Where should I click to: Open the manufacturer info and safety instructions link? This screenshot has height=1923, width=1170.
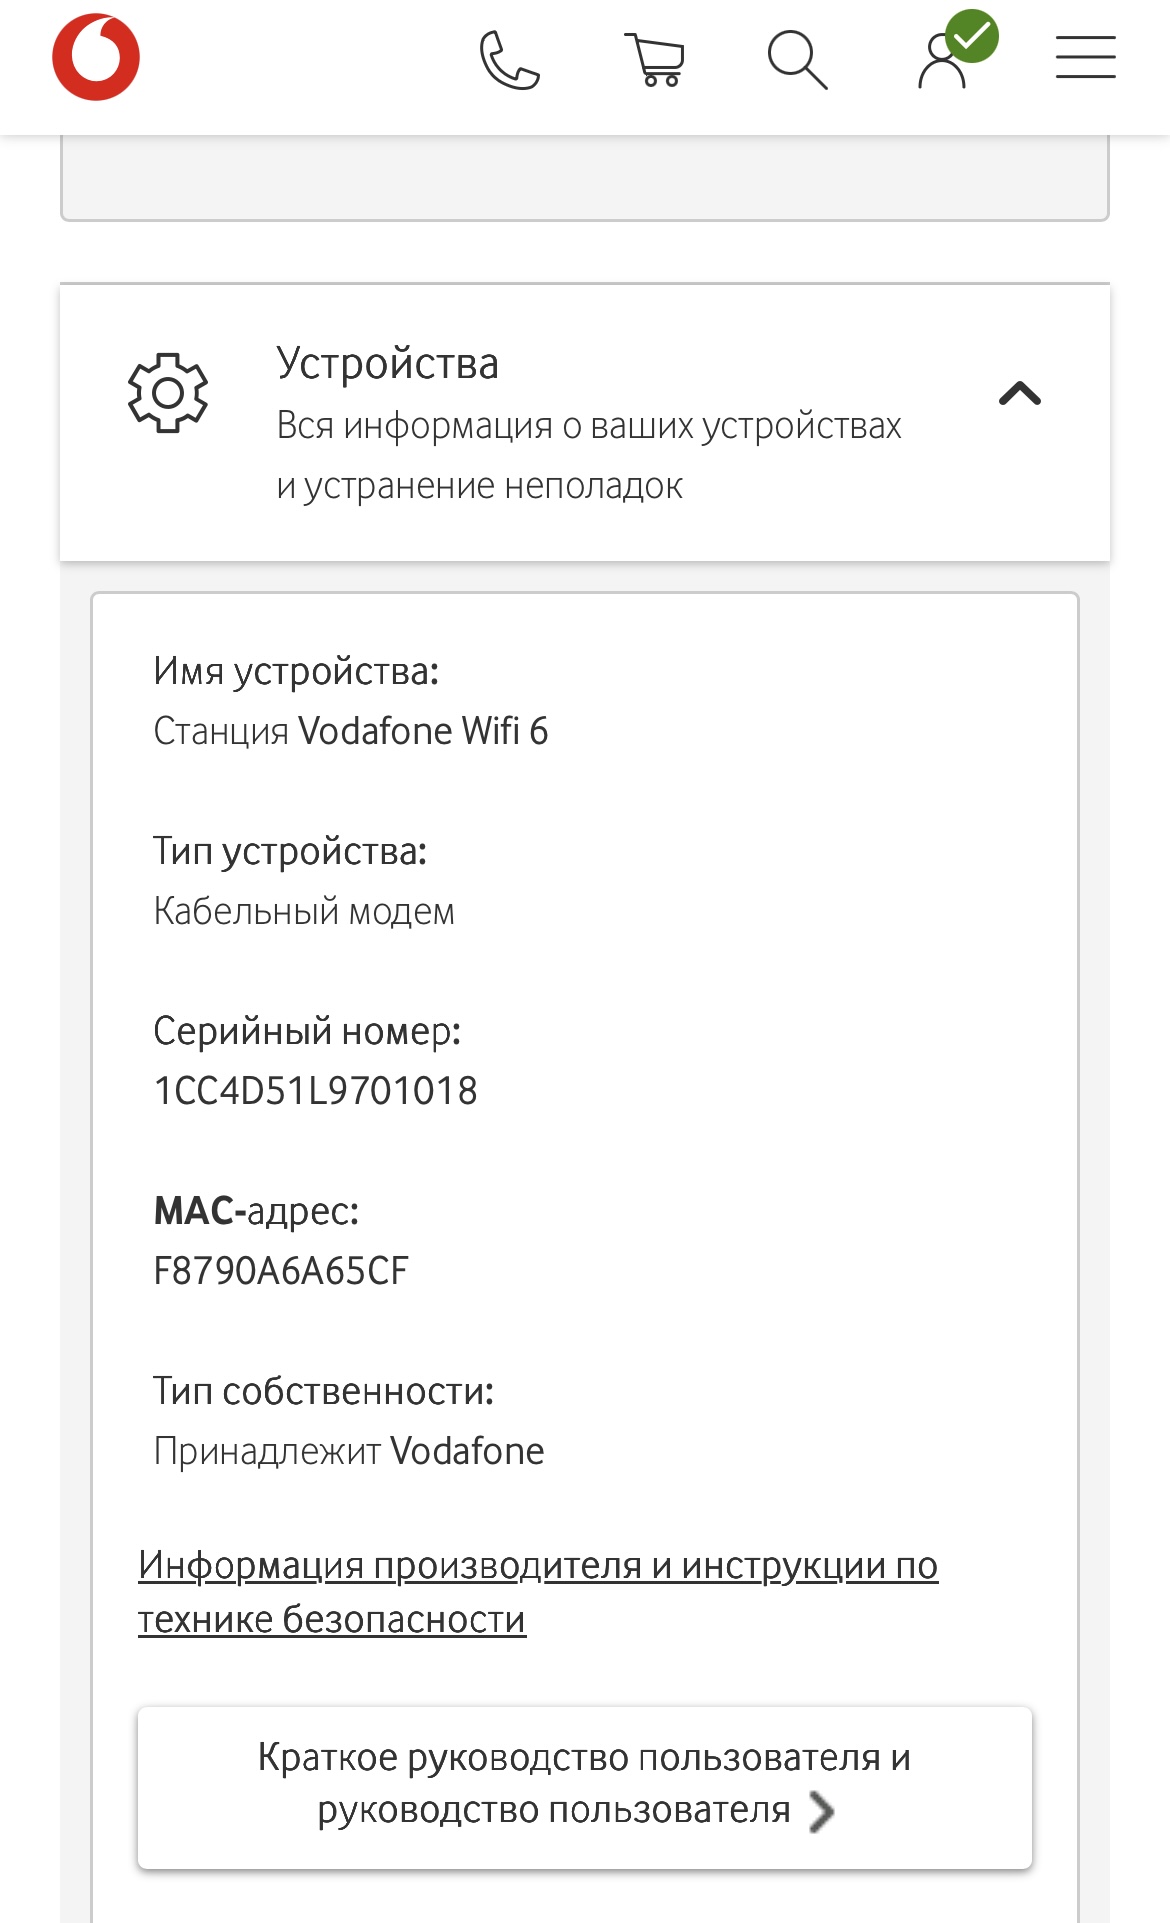pyautogui.click(x=537, y=1592)
